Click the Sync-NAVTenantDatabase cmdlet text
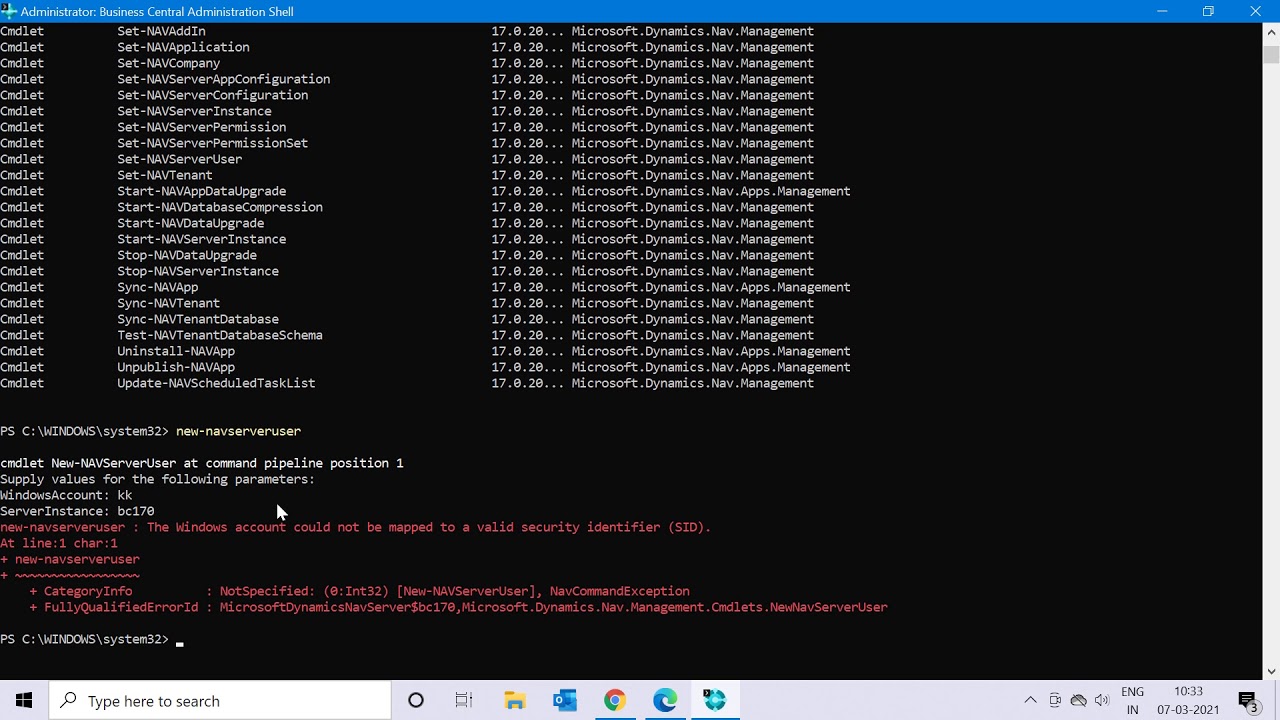The image size is (1280, 720). (x=198, y=319)
